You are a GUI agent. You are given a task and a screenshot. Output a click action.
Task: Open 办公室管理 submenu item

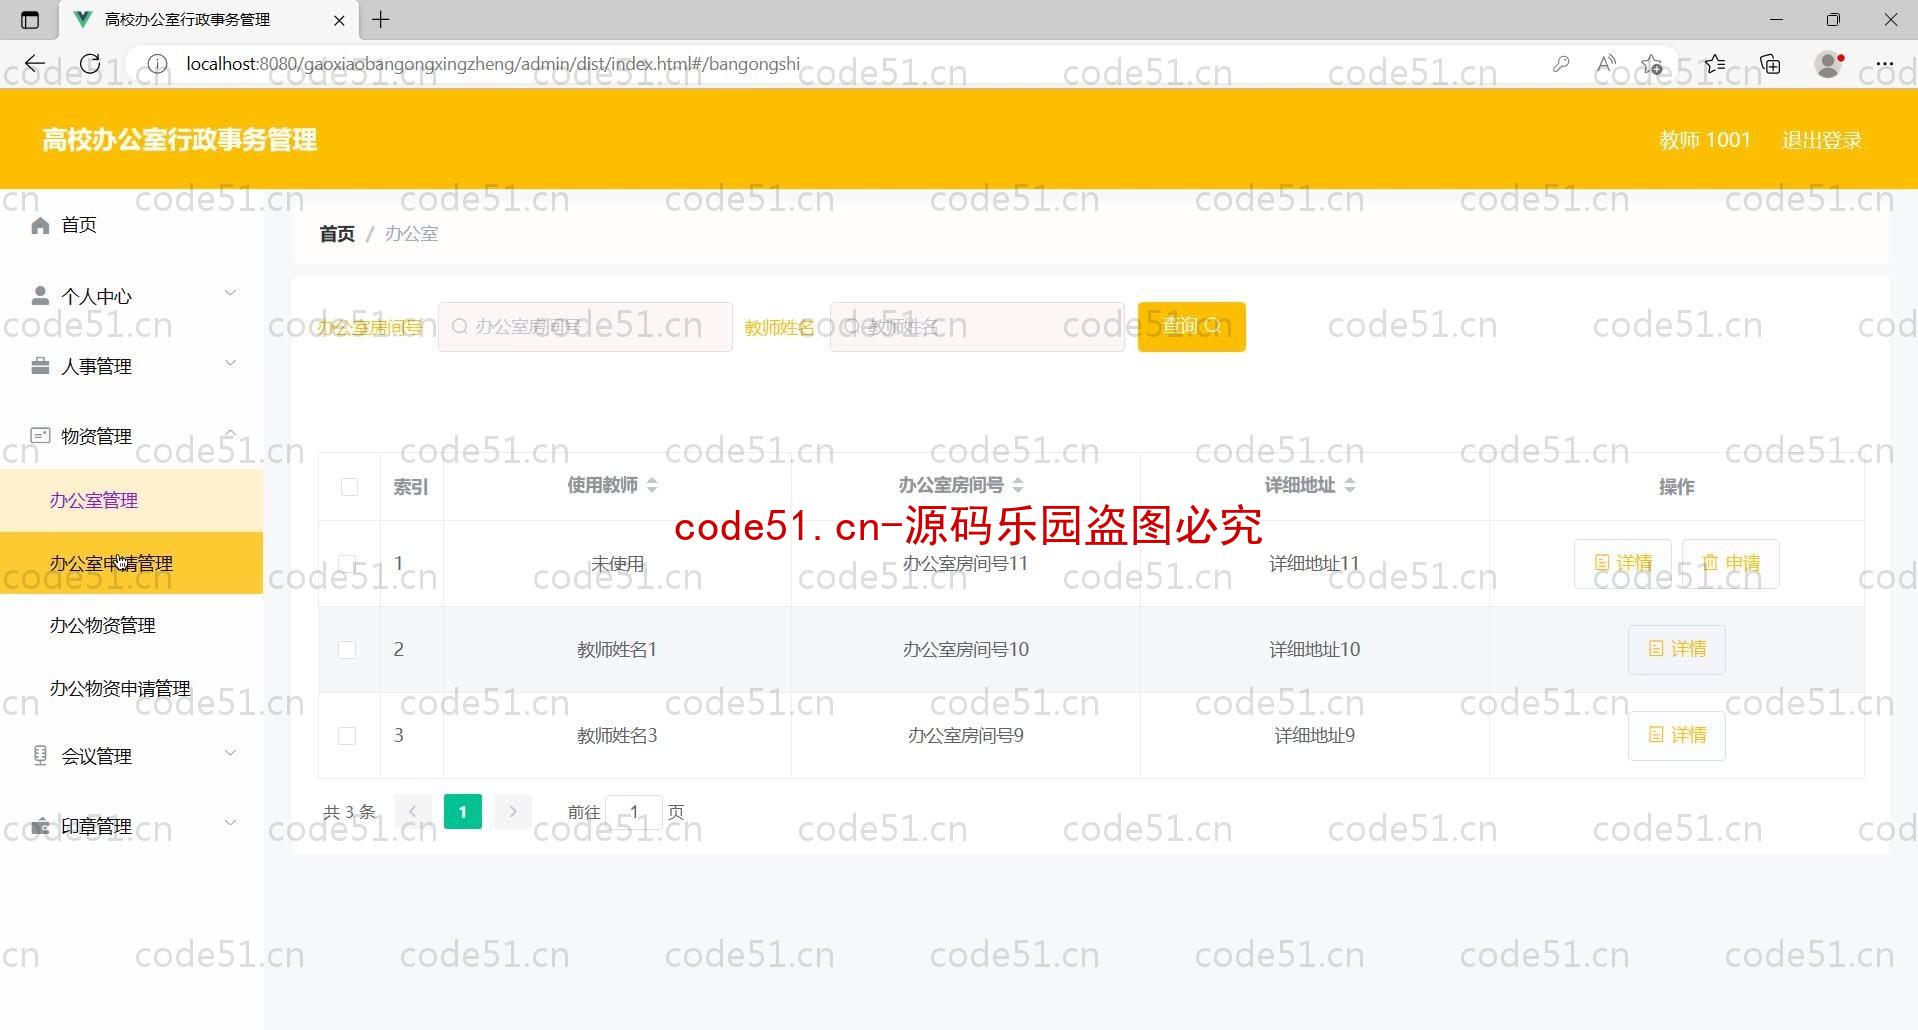pos(131,500)
